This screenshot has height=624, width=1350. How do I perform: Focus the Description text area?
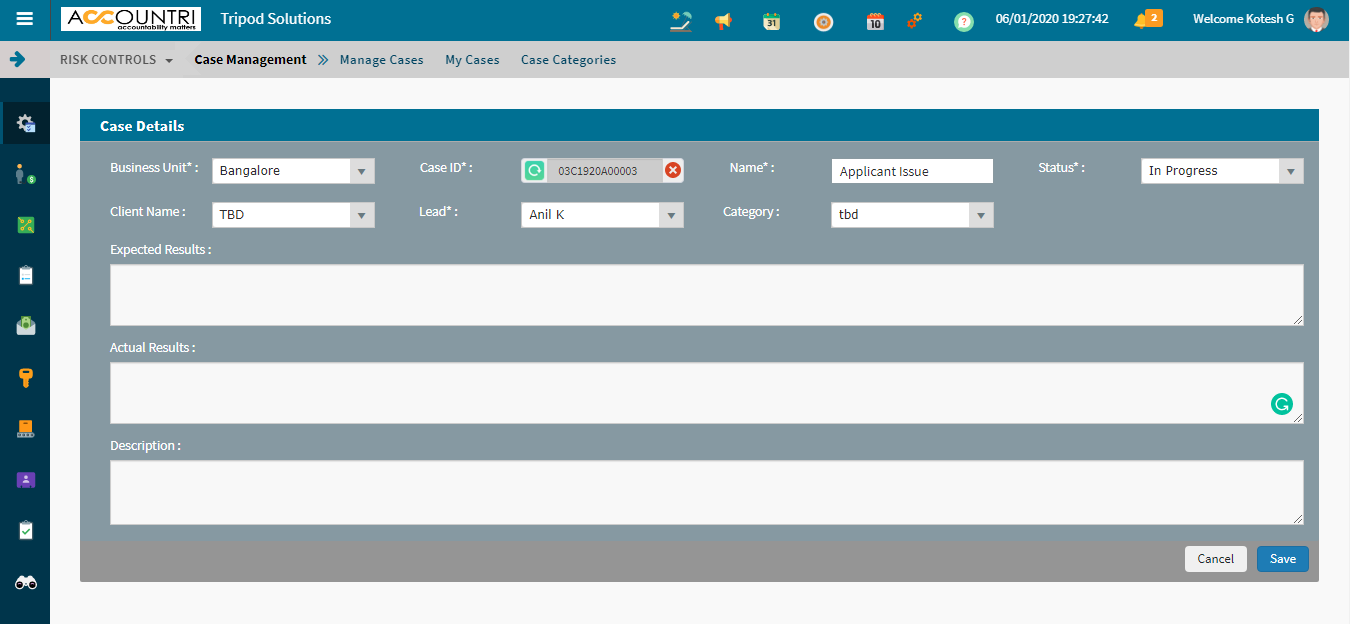coord(707,492)
